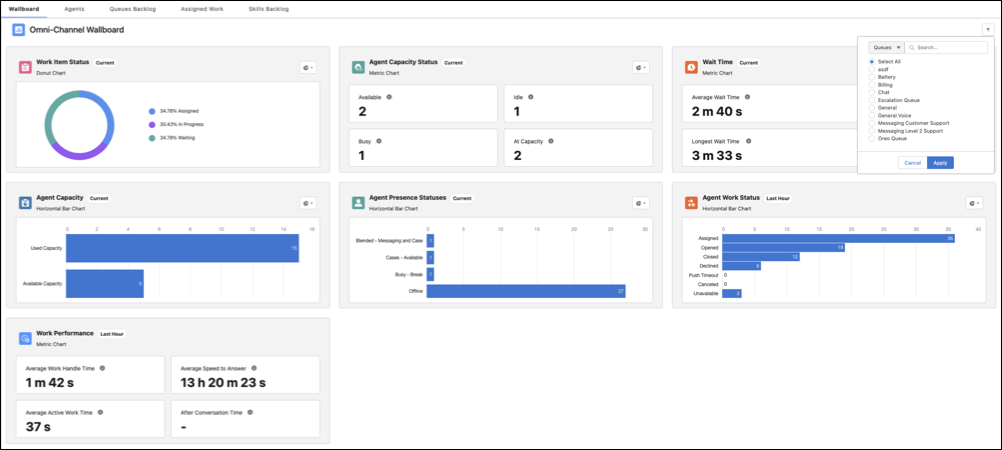Open the Skills Backlog tab
The width and height of the screenshot is (1002, 450).
268,8
